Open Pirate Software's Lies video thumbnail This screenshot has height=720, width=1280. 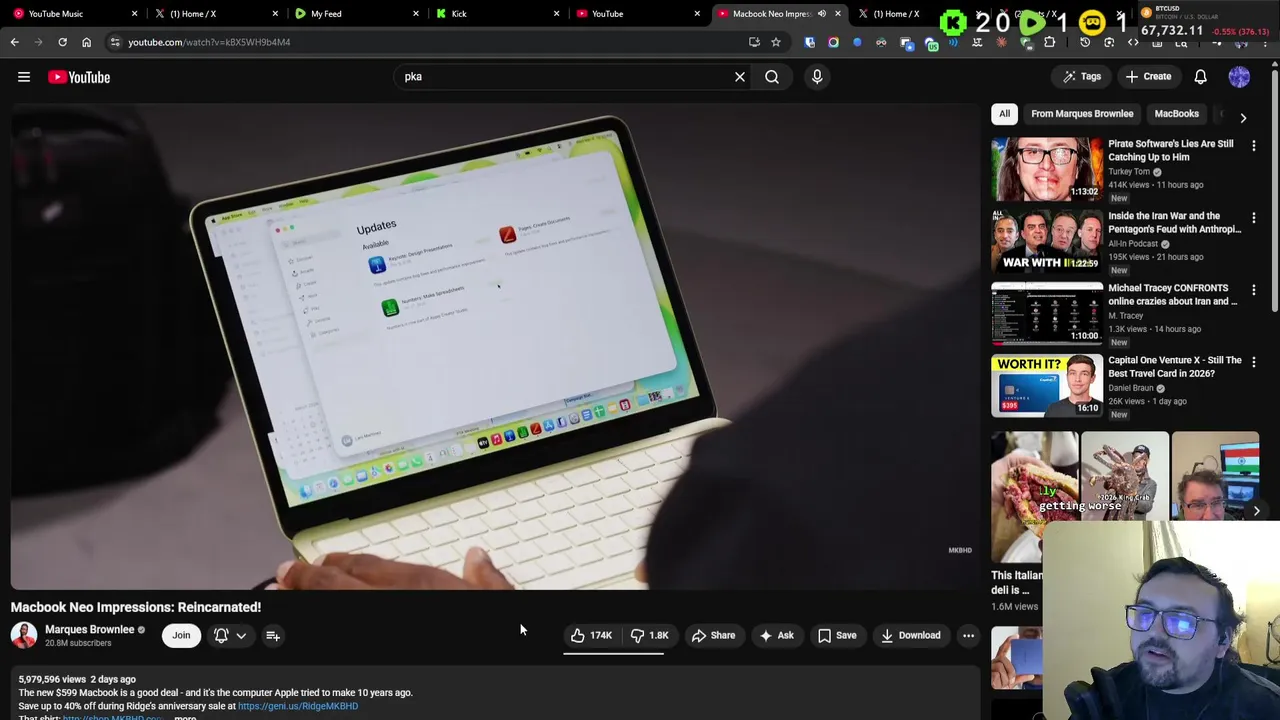click(1047, 170)
